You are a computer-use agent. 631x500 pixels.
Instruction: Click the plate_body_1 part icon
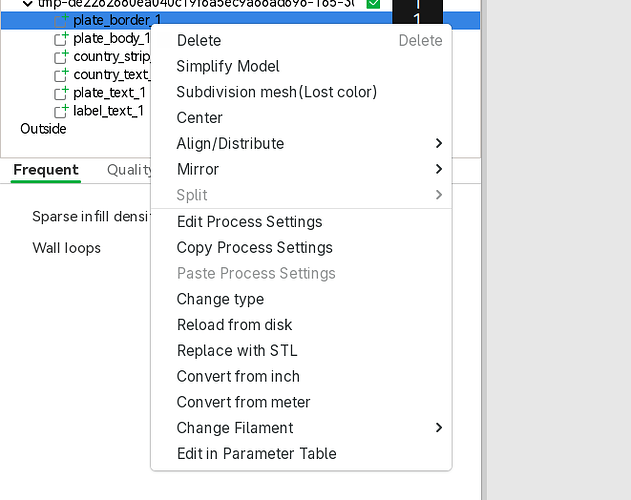click(62, 39)
